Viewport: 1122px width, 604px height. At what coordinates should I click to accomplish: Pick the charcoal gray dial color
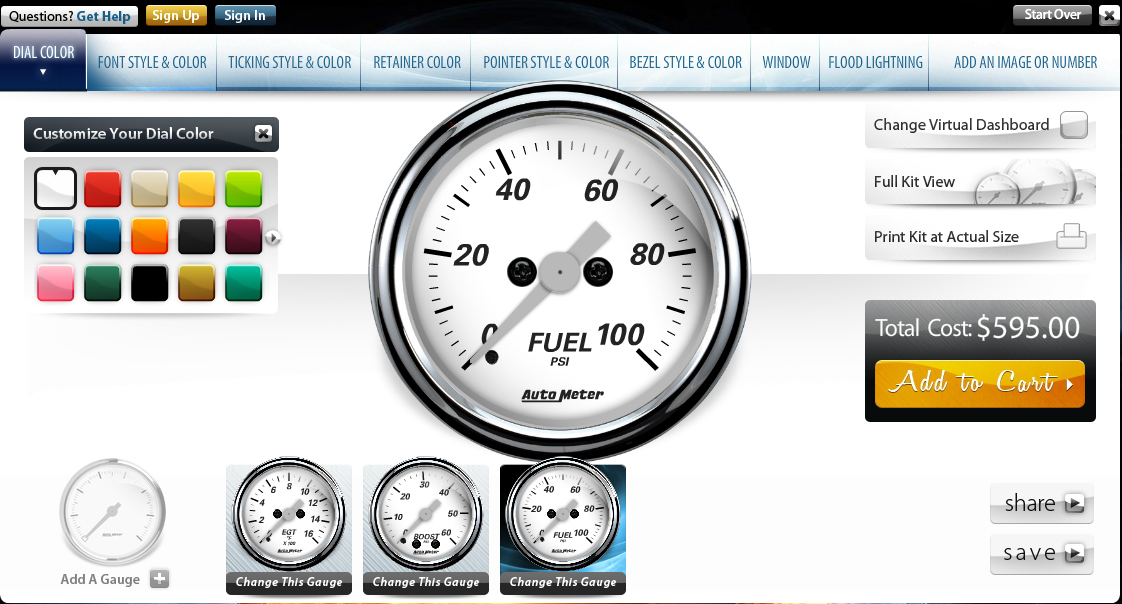click(196, 236)
